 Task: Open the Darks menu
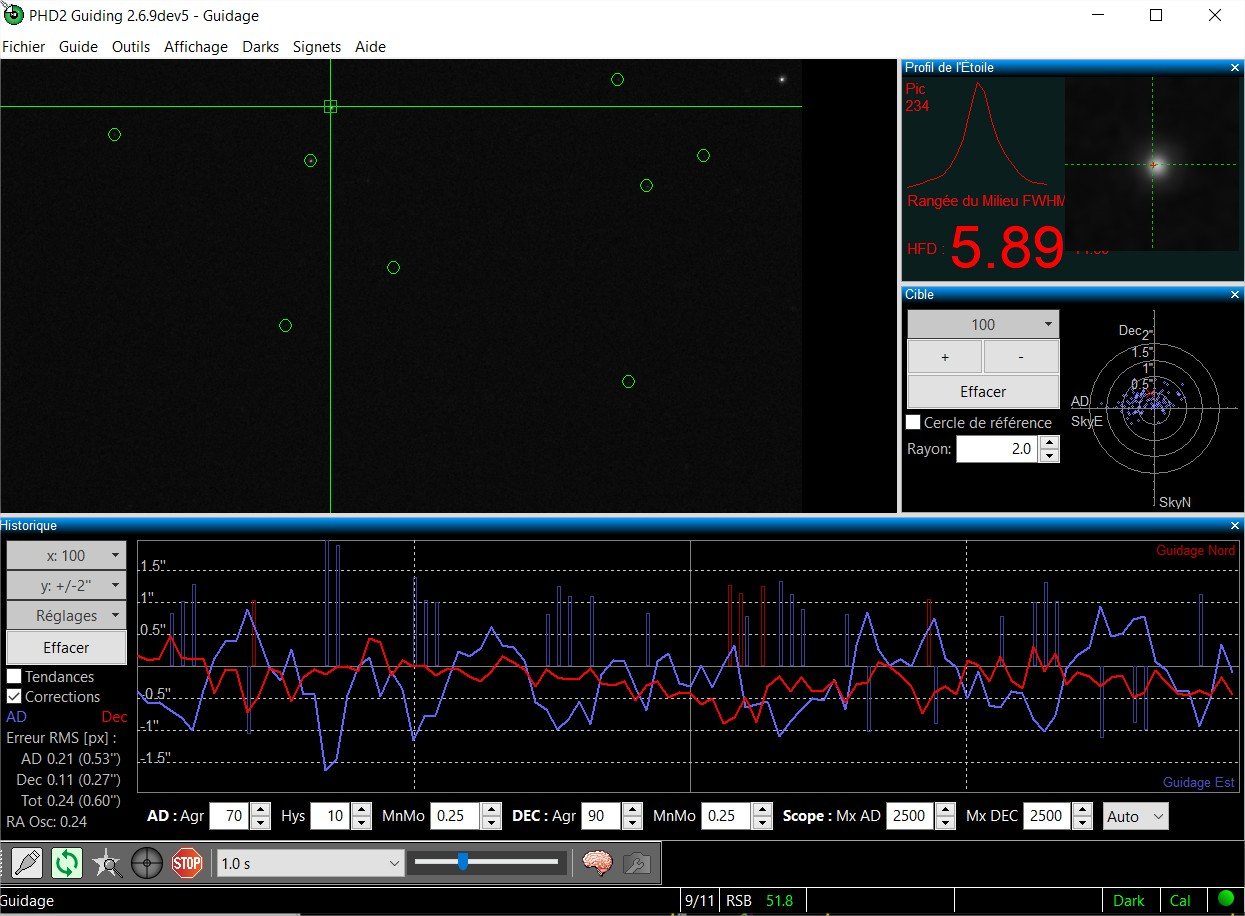tap(261, 46)
